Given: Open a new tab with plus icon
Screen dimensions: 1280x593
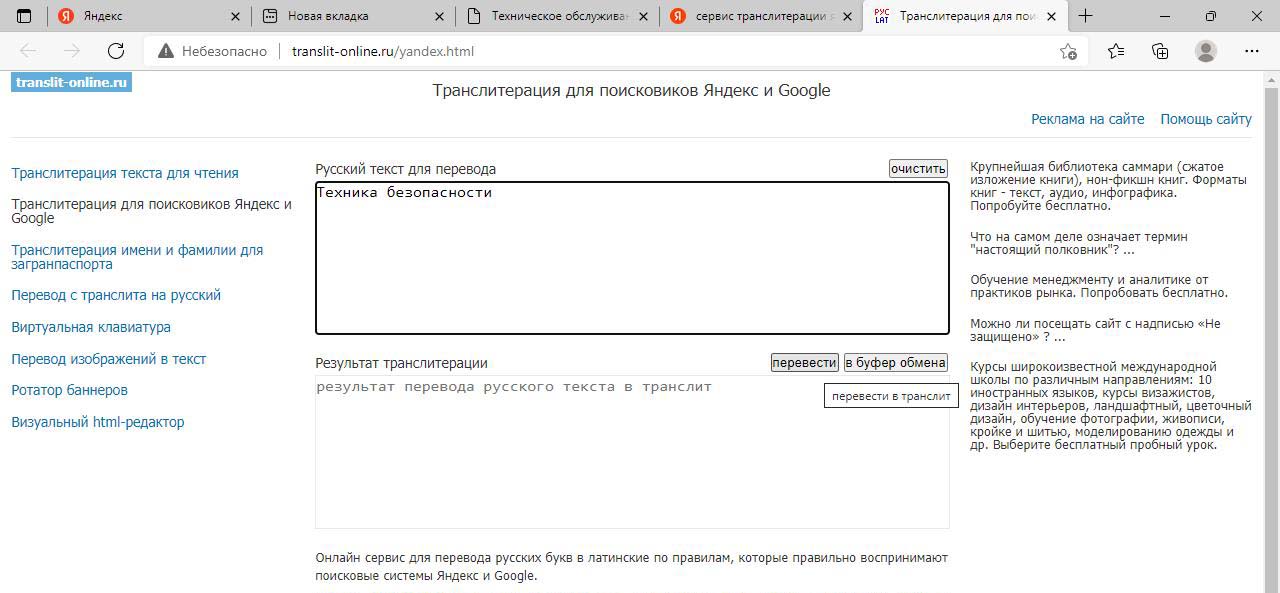Looking at the screenshot, I should pyautogui.click(x=1086, y=16).
